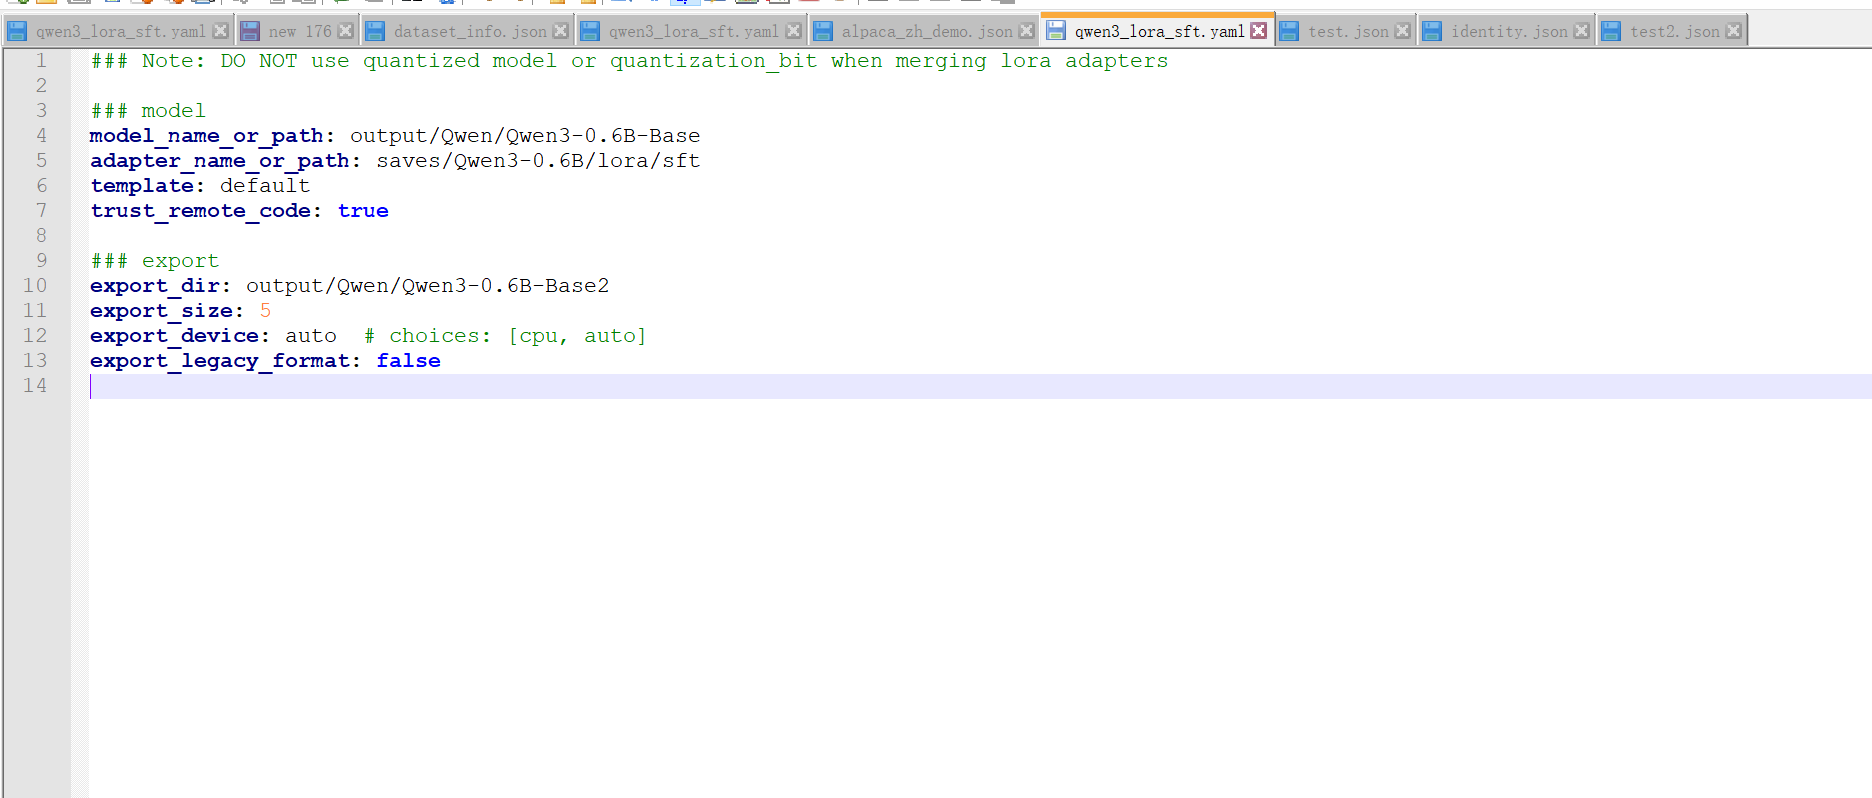1872x798 pixels.
Task: Click the disk icon on the identity.json tab
Action: click(1432, 31)
